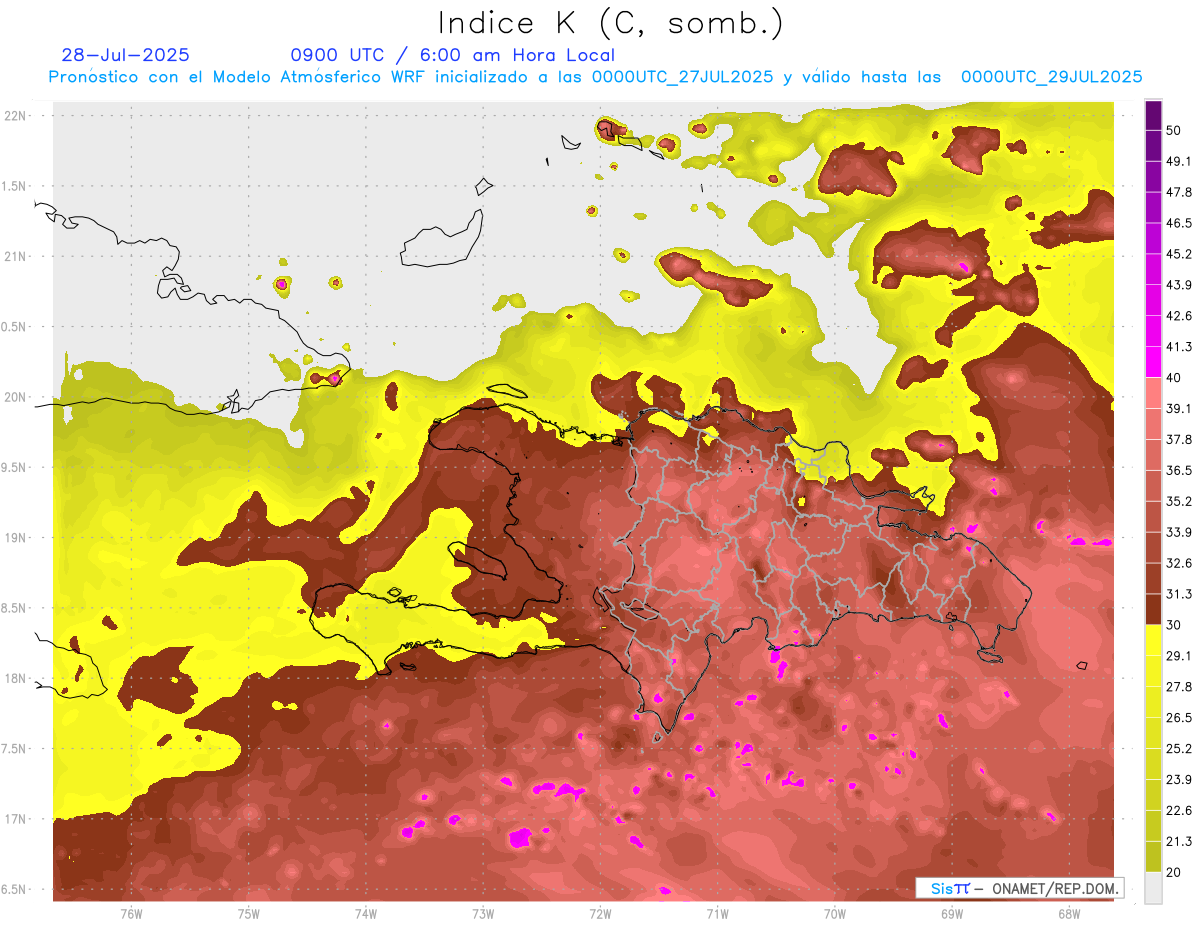The width and height of the screenshot is (1200, 927).
Task: Click "0900 UTC / 6:00 am Hora Local" text
Action: click(x=452, y=55)
